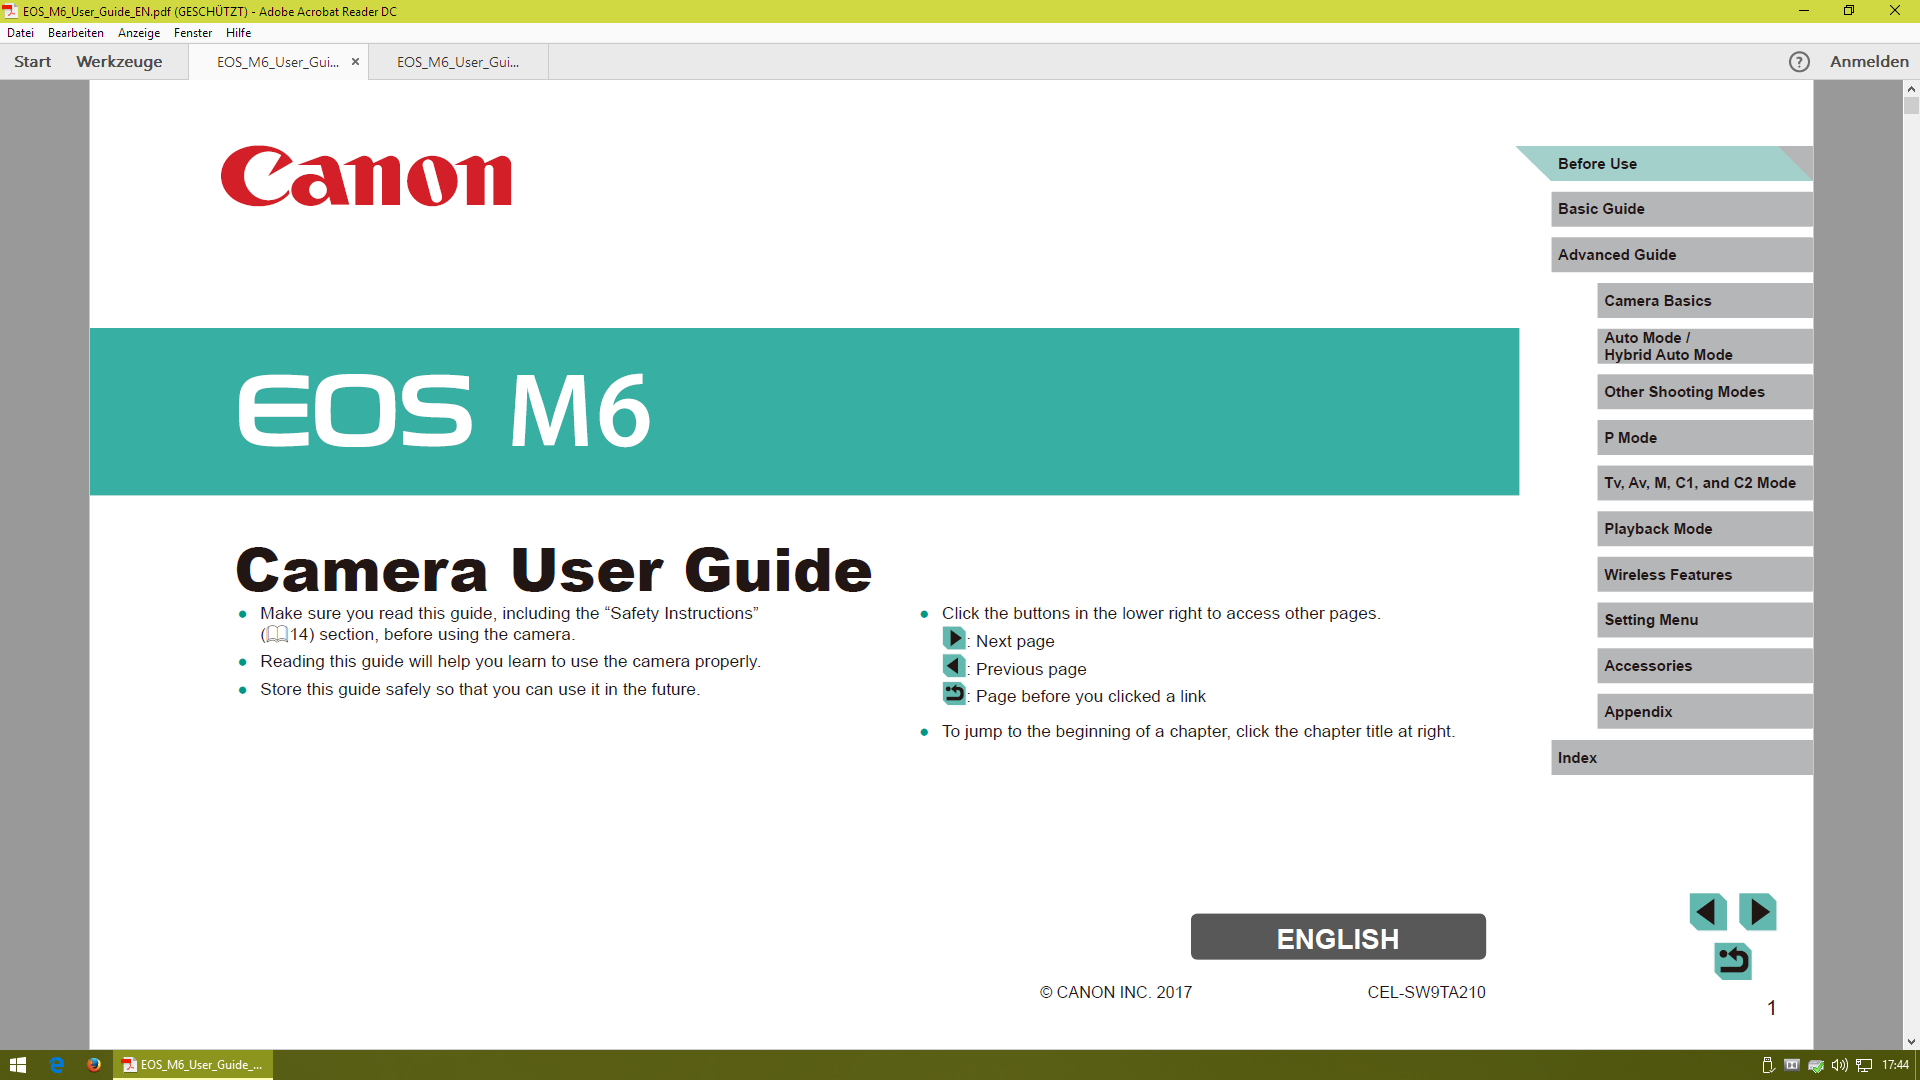Open P Mode chapter

coord(1705,438)
